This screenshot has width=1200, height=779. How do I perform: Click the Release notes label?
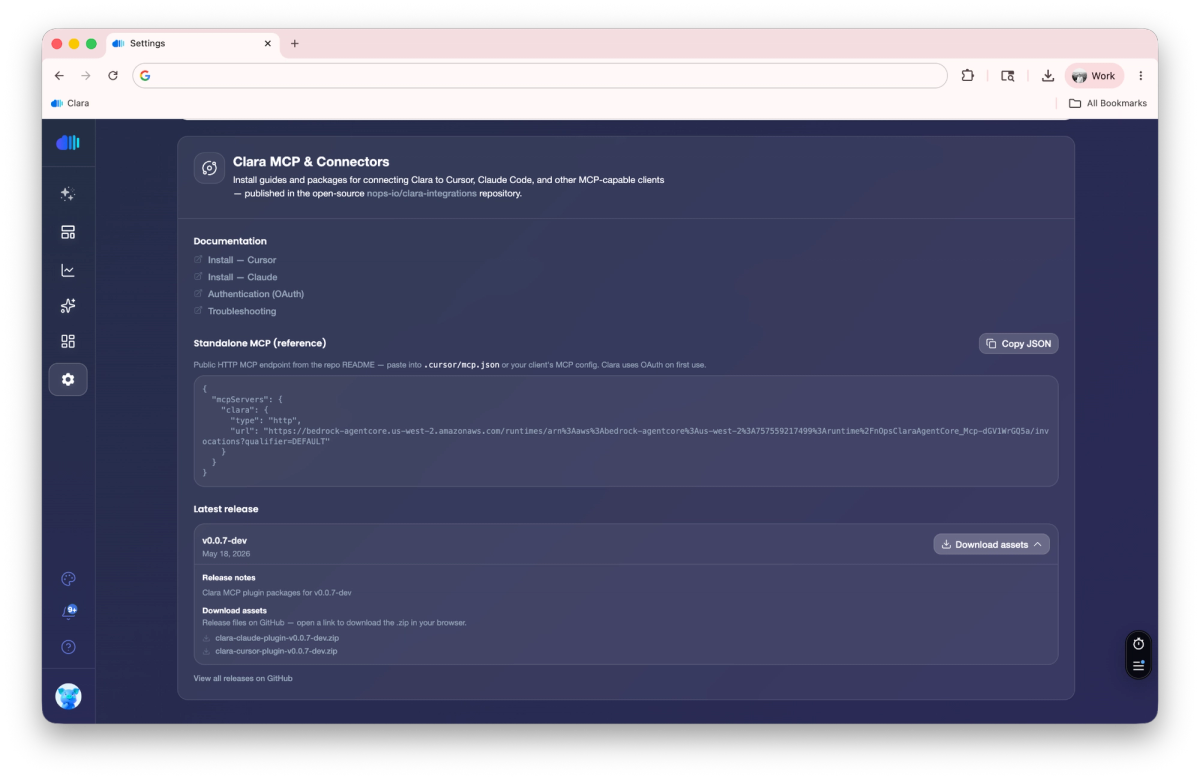point(229,577)
